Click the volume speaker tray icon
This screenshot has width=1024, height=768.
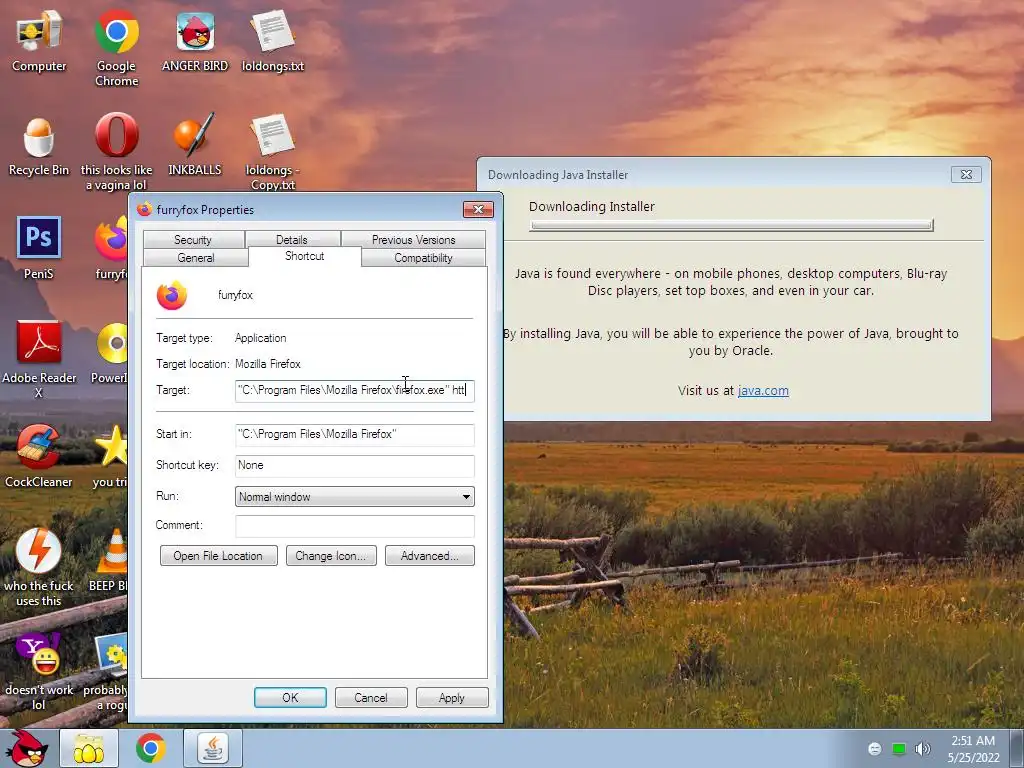(x=923, y=748)
